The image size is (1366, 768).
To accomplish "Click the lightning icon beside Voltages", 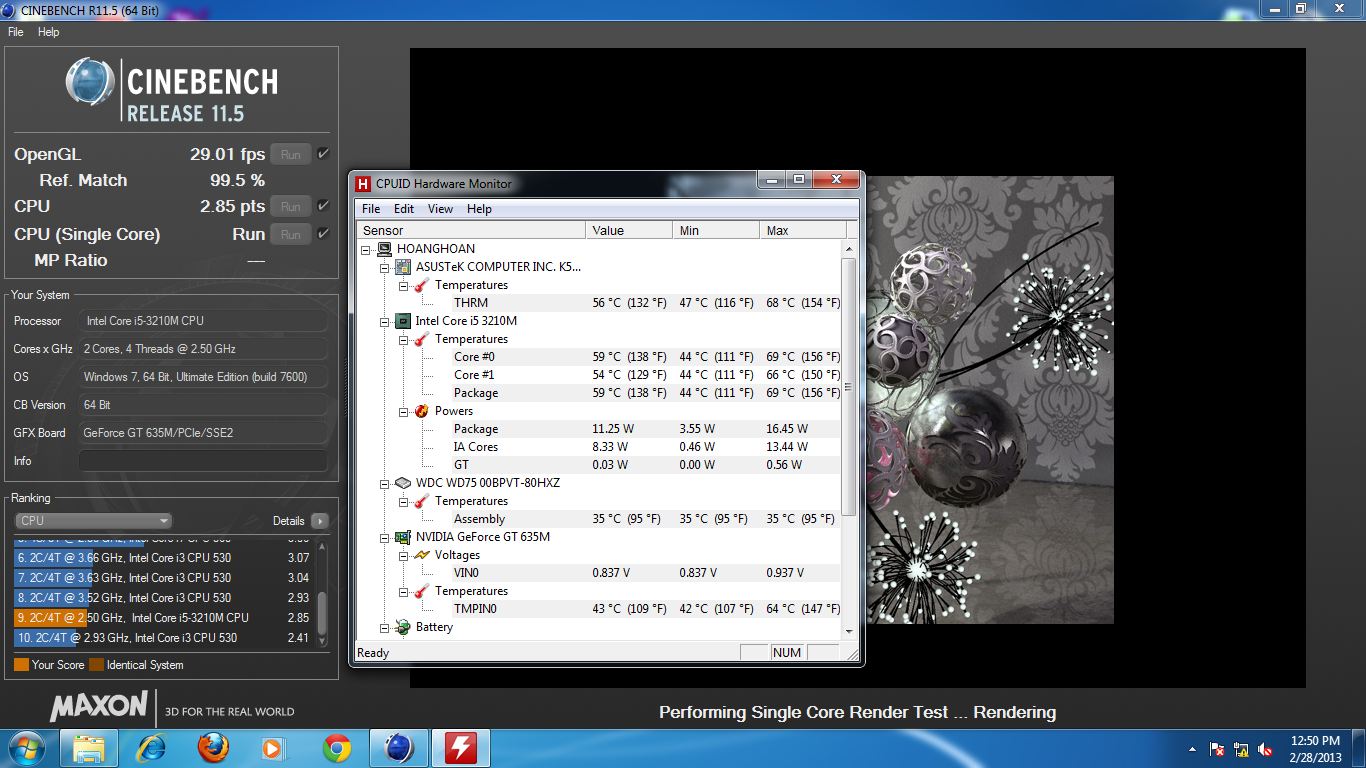I will (x=422, y=555).
